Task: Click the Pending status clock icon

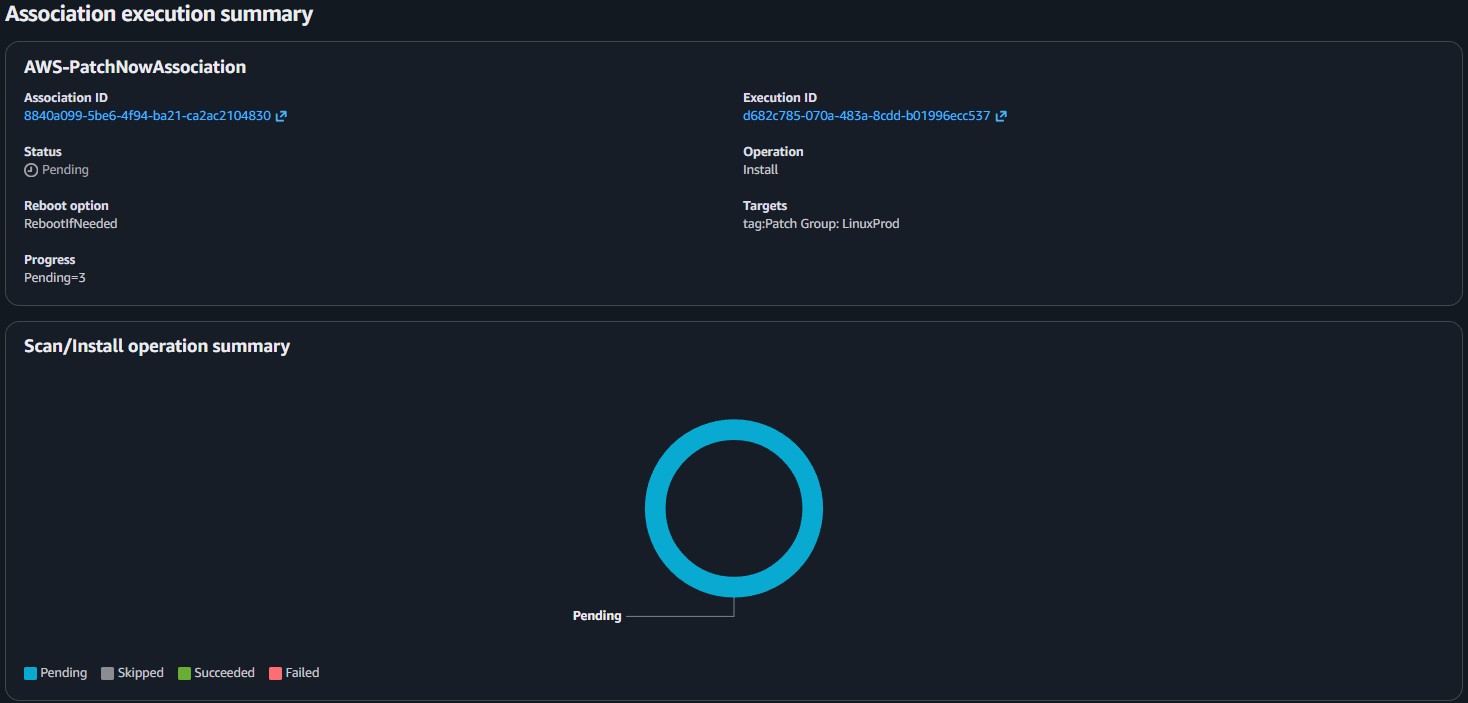Action: pos(29,169)
